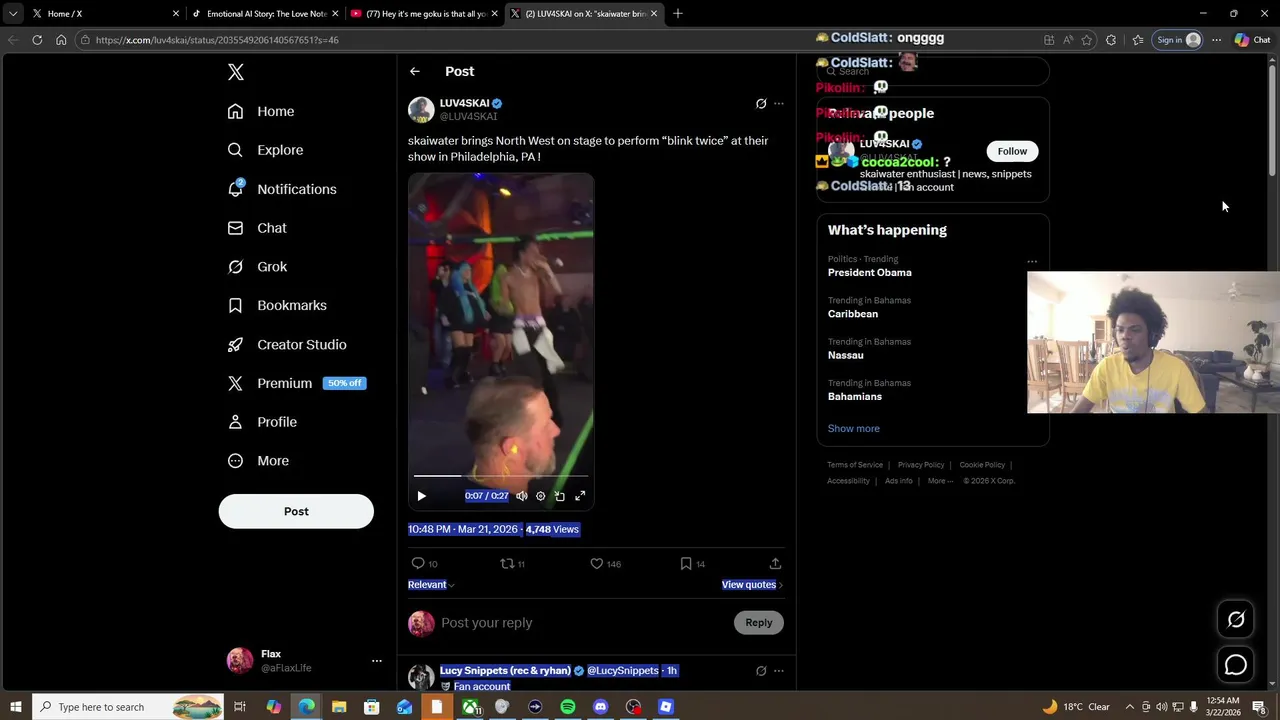
Task: Open the Privacy Policy footer link
Action: pos(921,465)
